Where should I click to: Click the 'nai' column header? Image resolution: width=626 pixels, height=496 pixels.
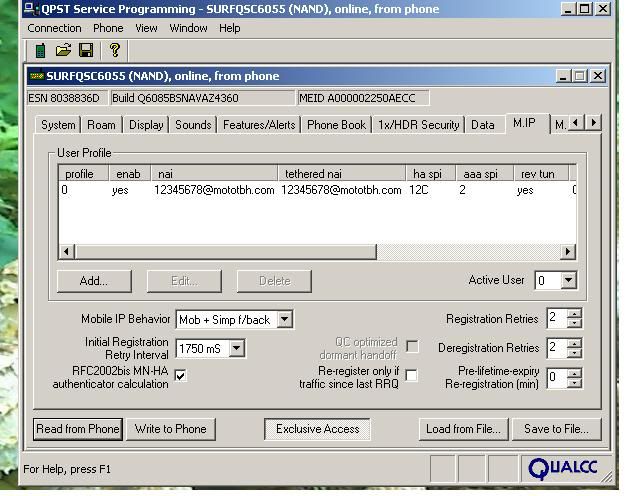click(x=214, y=174)
